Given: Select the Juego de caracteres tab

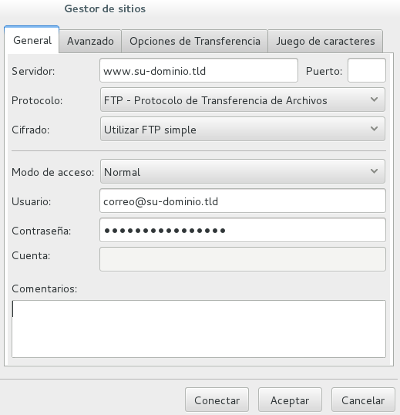Looking at the screenshot, I should [x=325, y=41].
